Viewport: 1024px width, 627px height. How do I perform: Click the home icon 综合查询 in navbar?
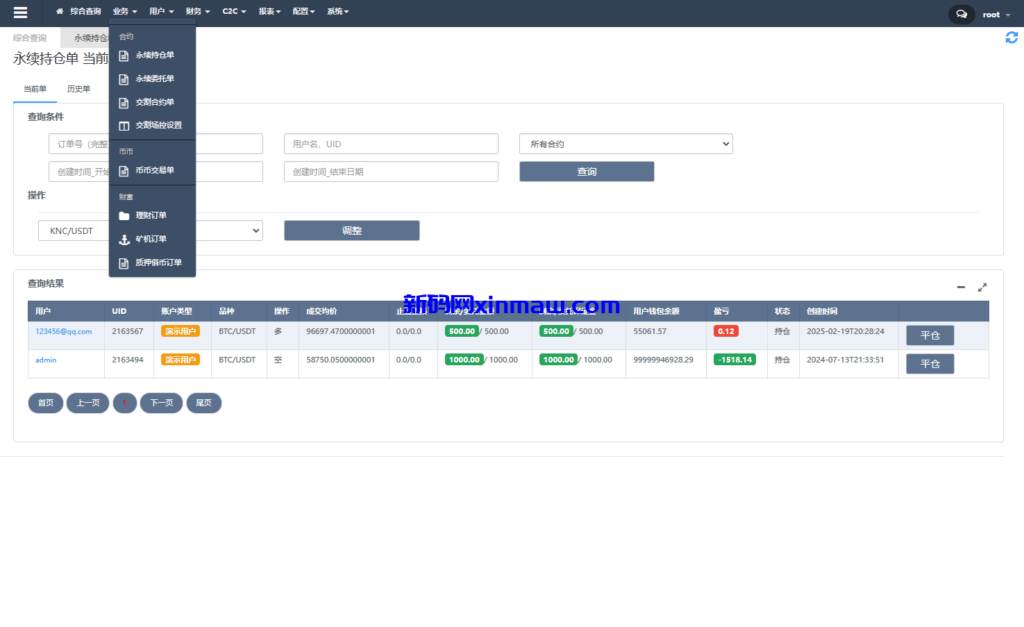pos(78,12)
